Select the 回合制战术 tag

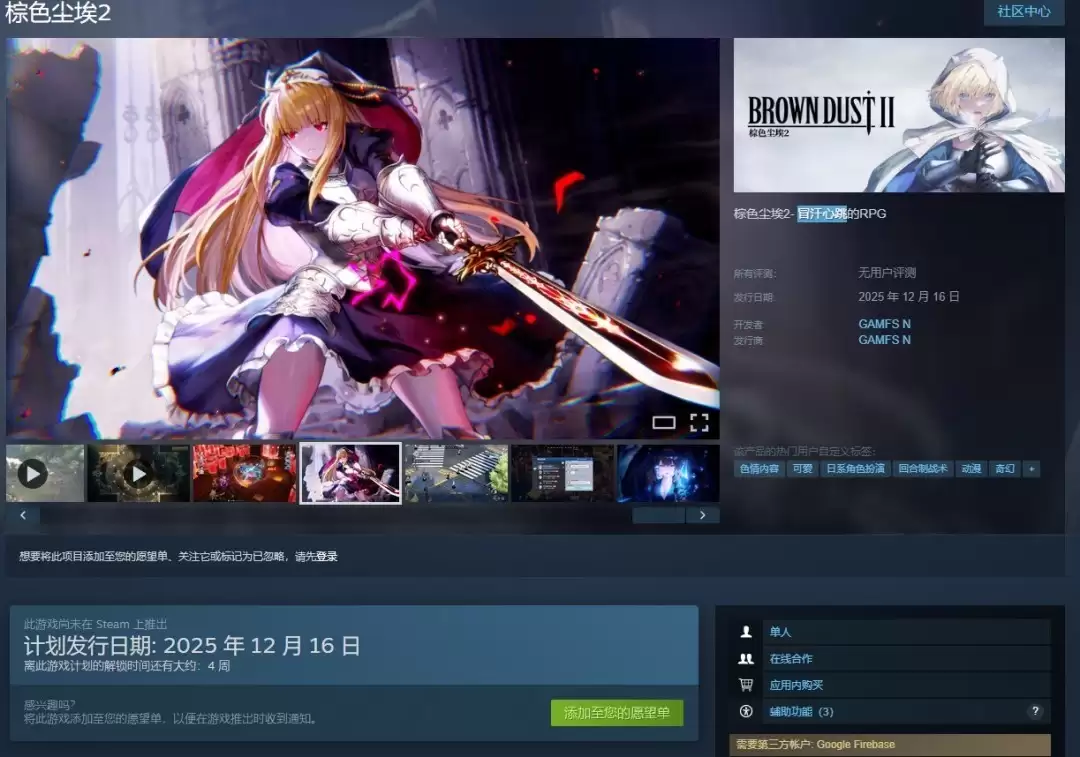click(x=923, y=469)
